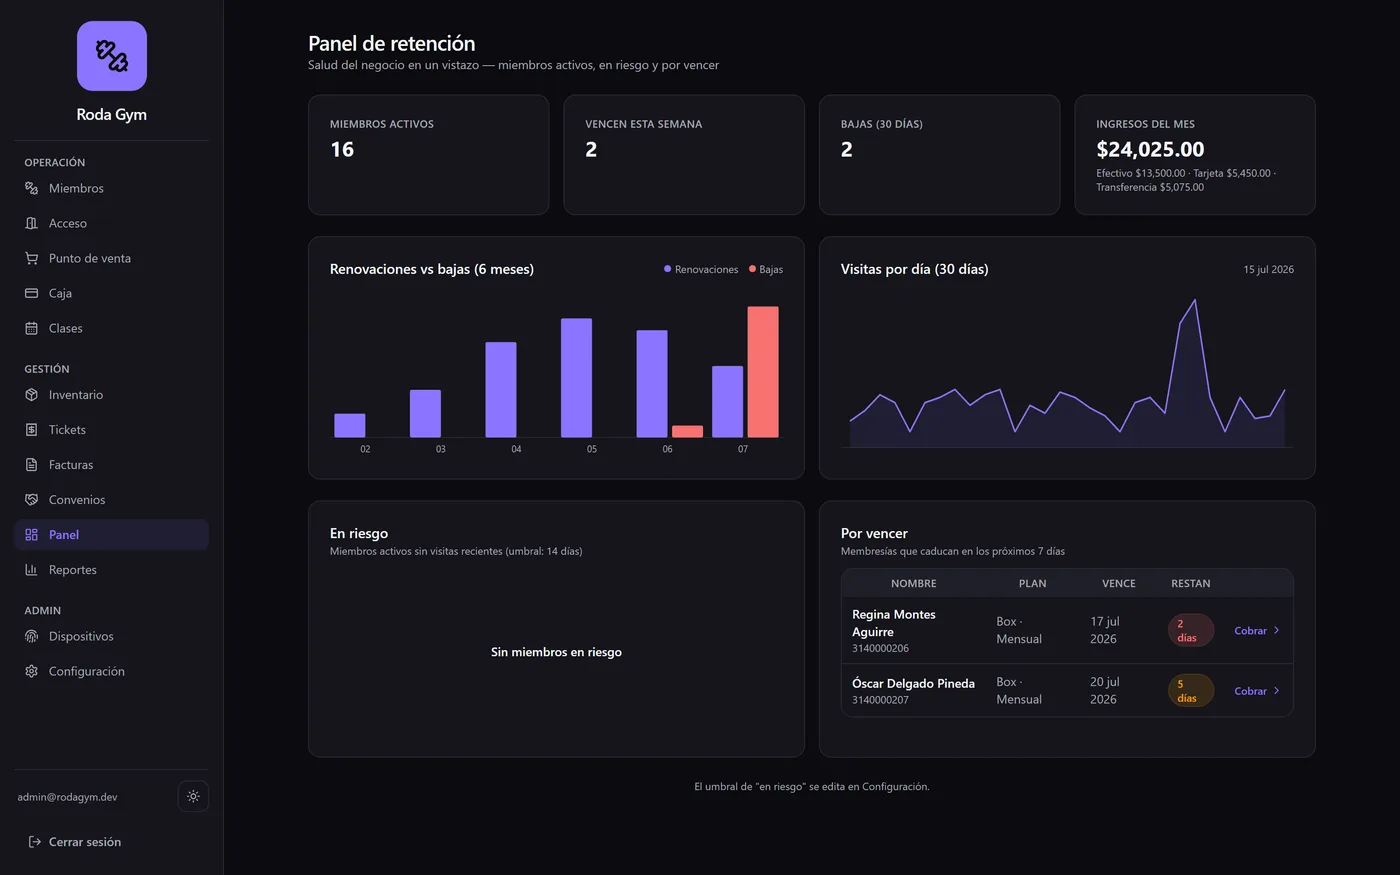
Task: Open the Miembros section
Action: [112, 188]
